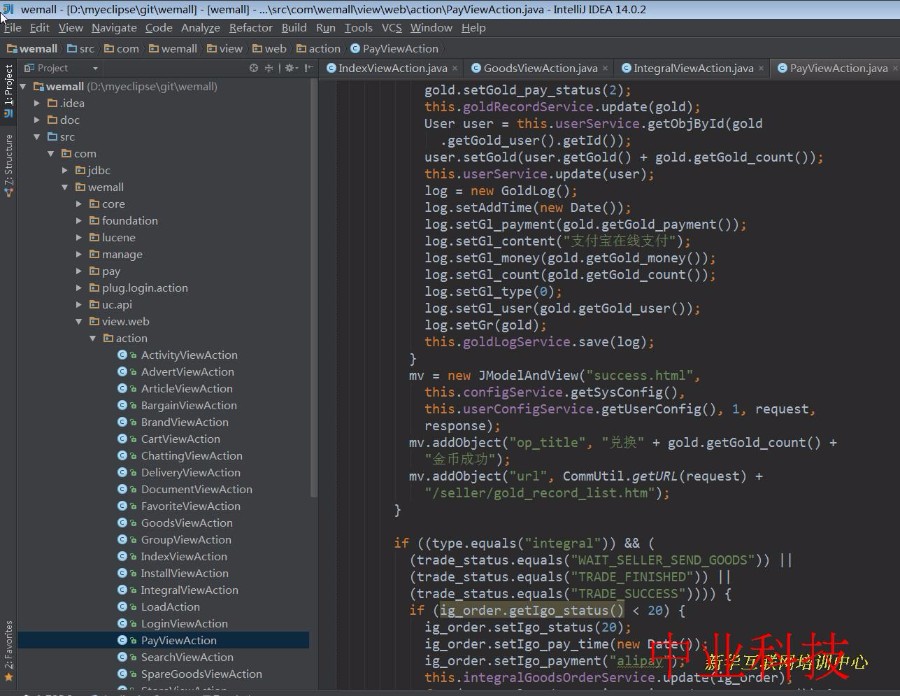
Task: Open the Favorites tool window button
Action: coord(8,641)
